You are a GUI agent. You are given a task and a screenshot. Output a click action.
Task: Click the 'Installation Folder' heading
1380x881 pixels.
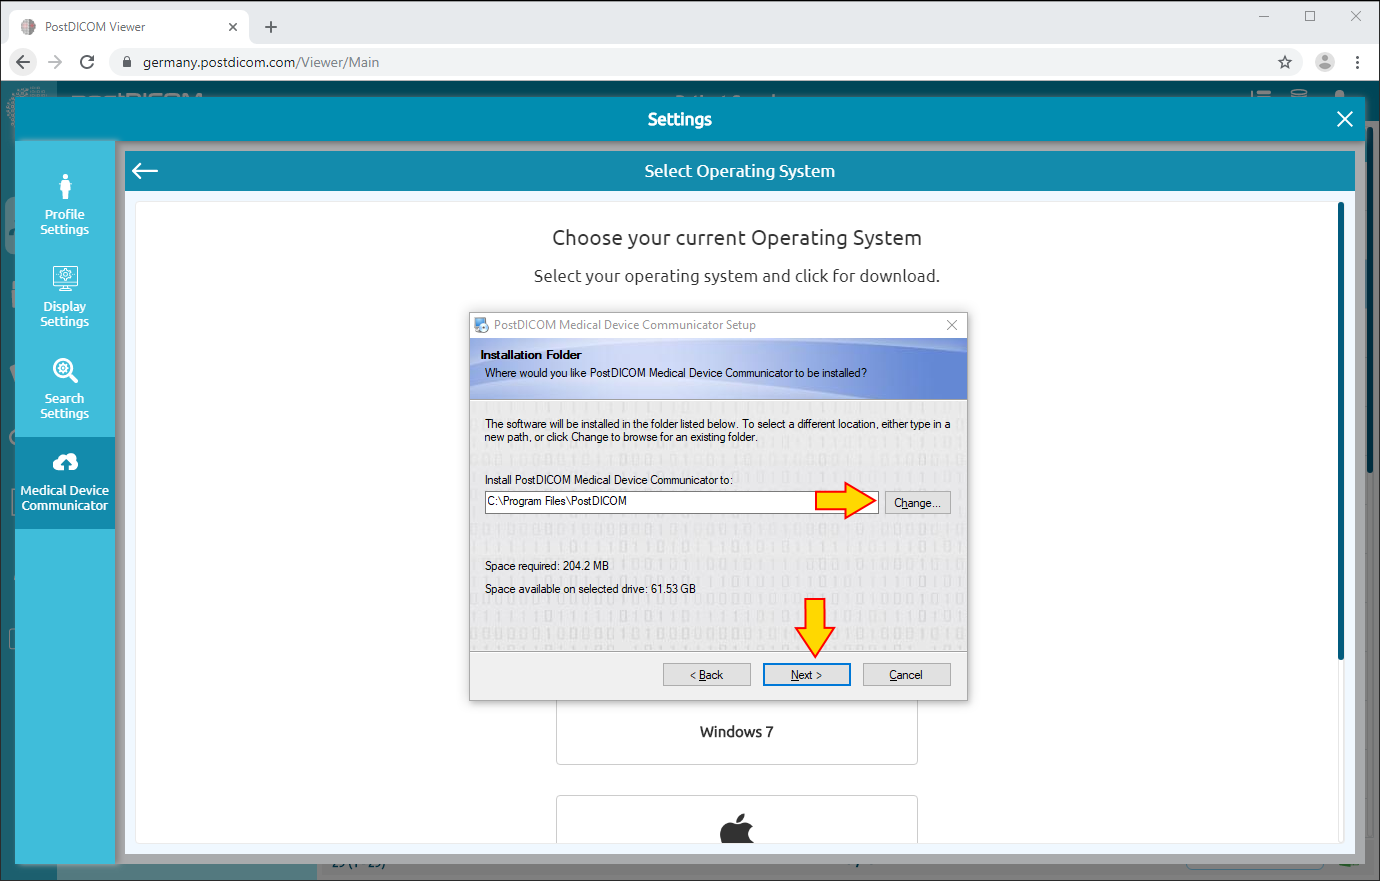pos(531,355)
